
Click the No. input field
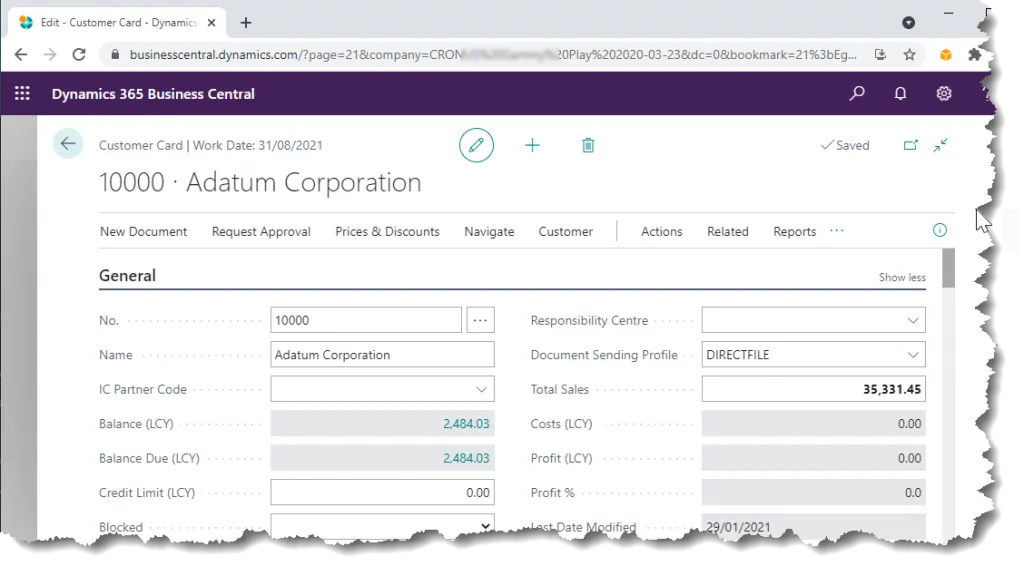366,320
